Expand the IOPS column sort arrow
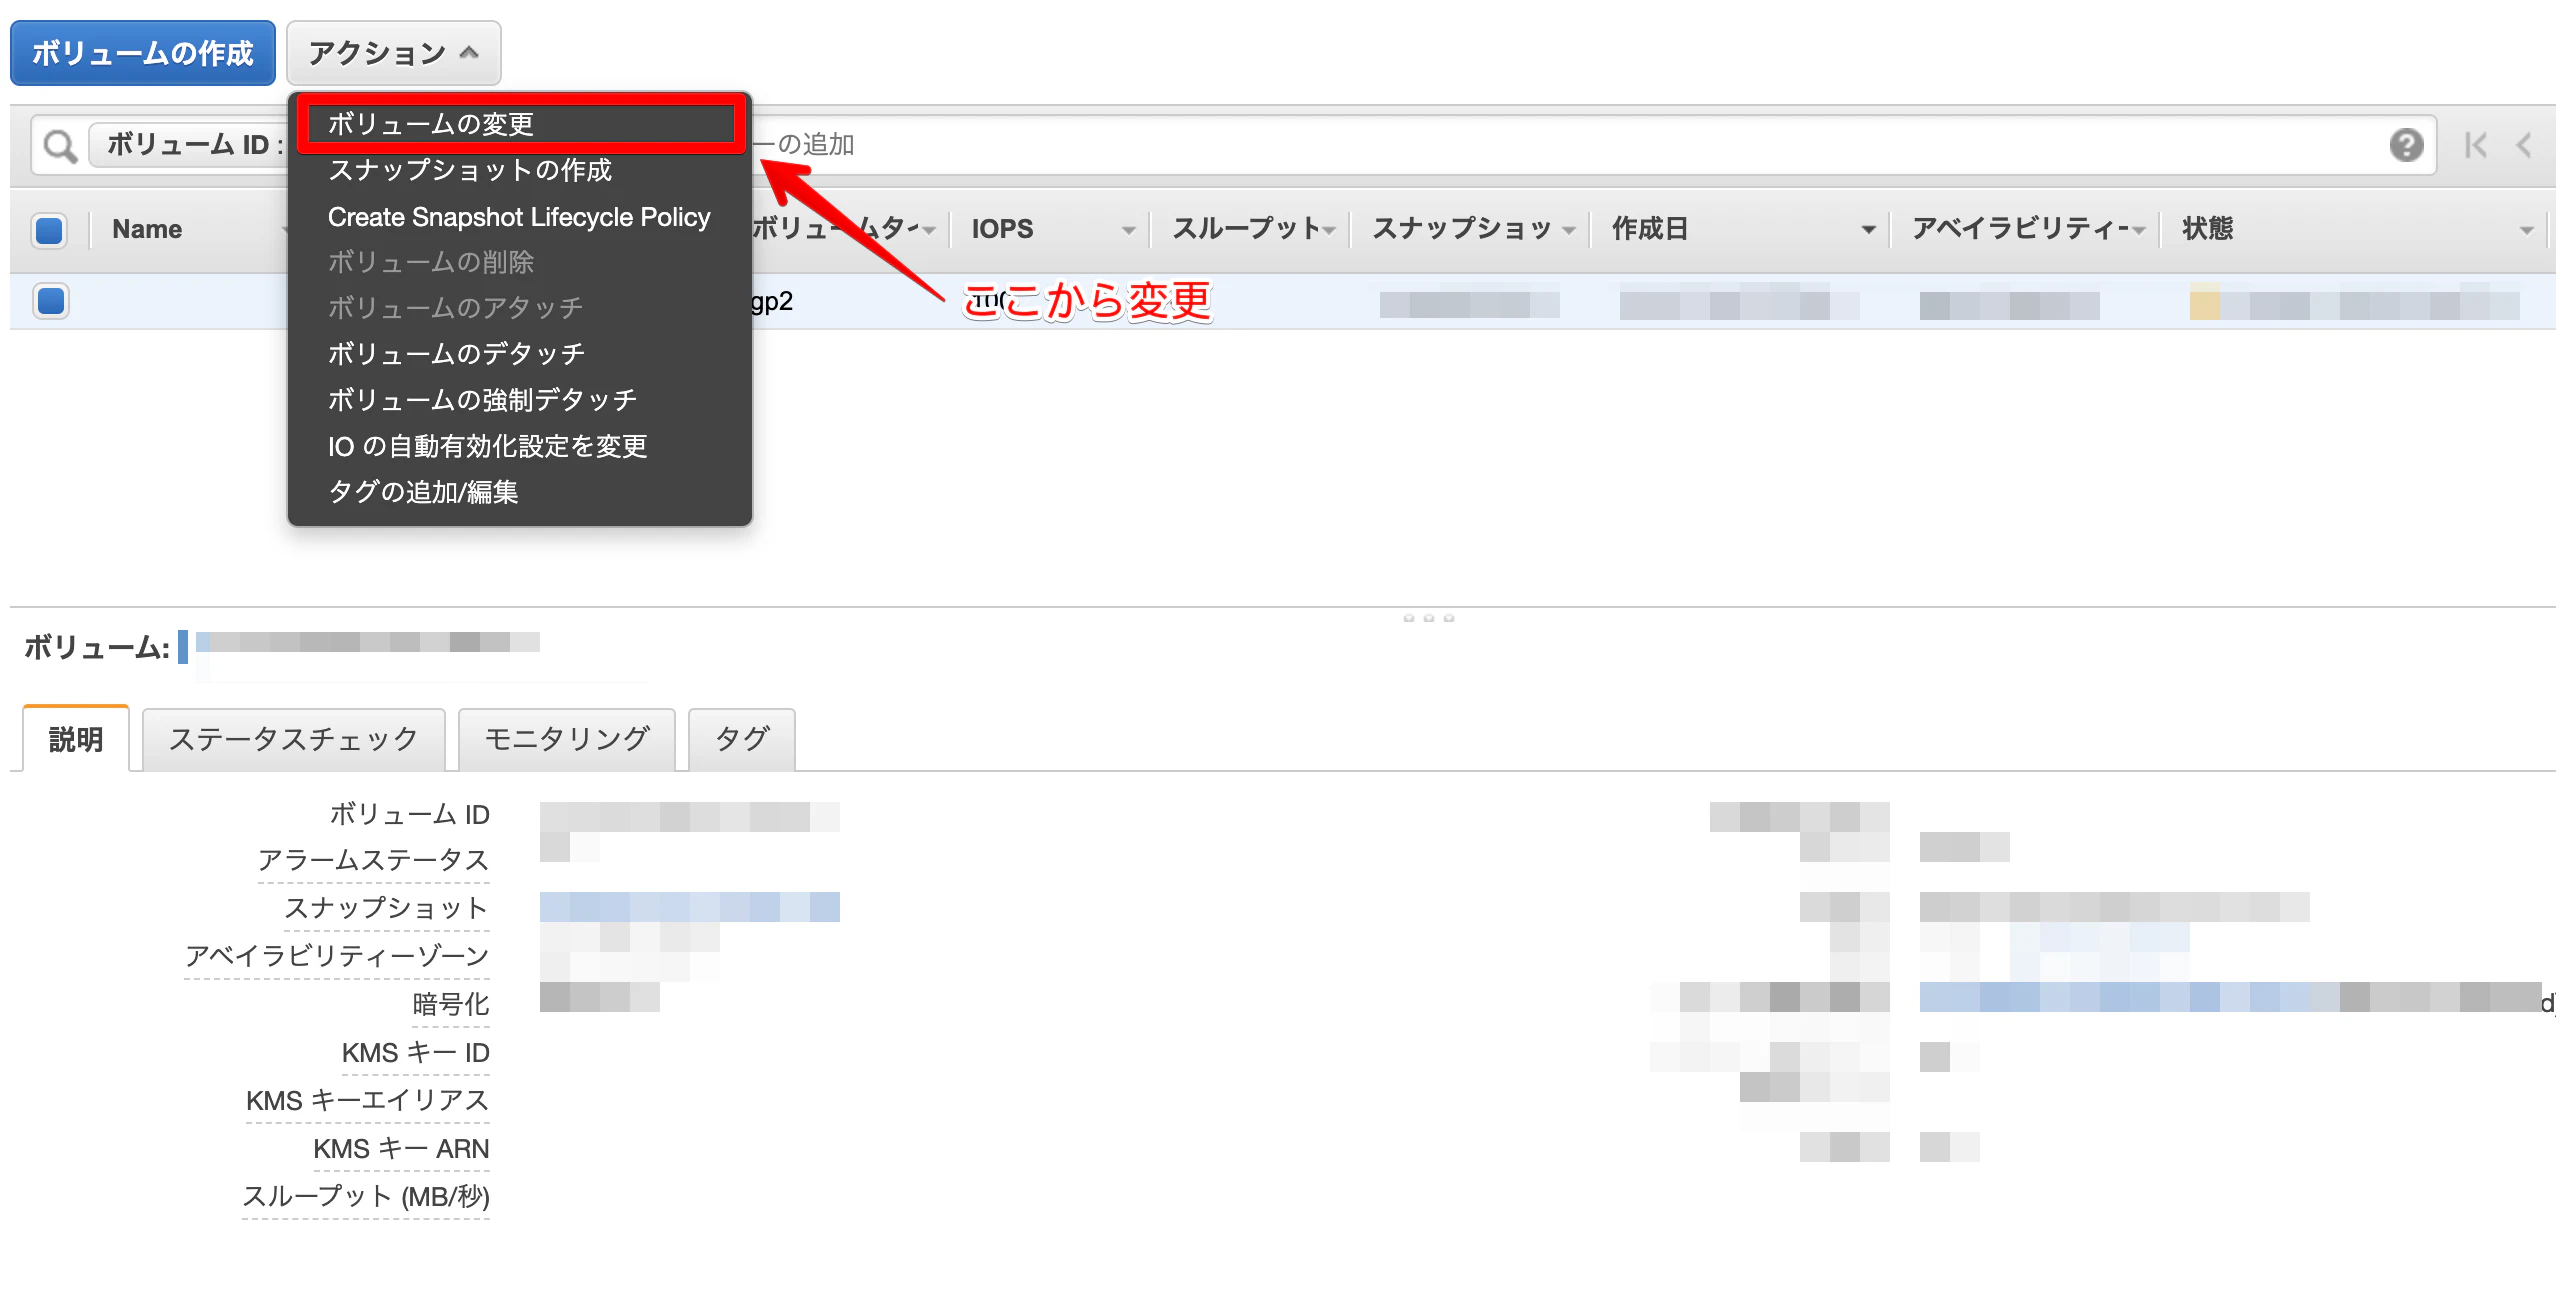 (1128, 230)
